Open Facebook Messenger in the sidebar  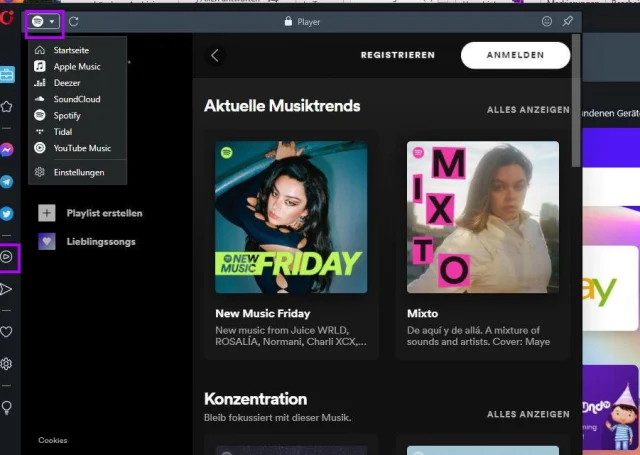pyautogui.click(x=7, y=150)
